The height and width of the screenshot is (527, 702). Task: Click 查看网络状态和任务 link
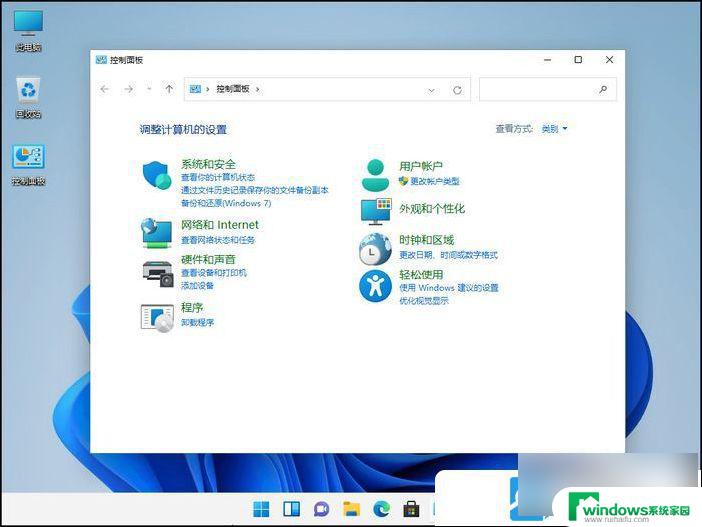[218, 240]
